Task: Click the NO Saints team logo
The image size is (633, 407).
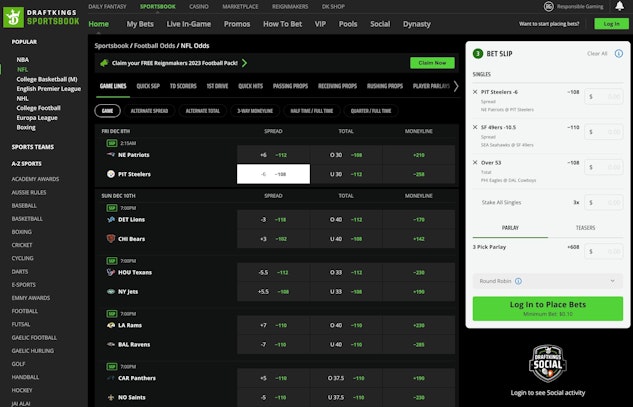Action: tap(111, 397)
